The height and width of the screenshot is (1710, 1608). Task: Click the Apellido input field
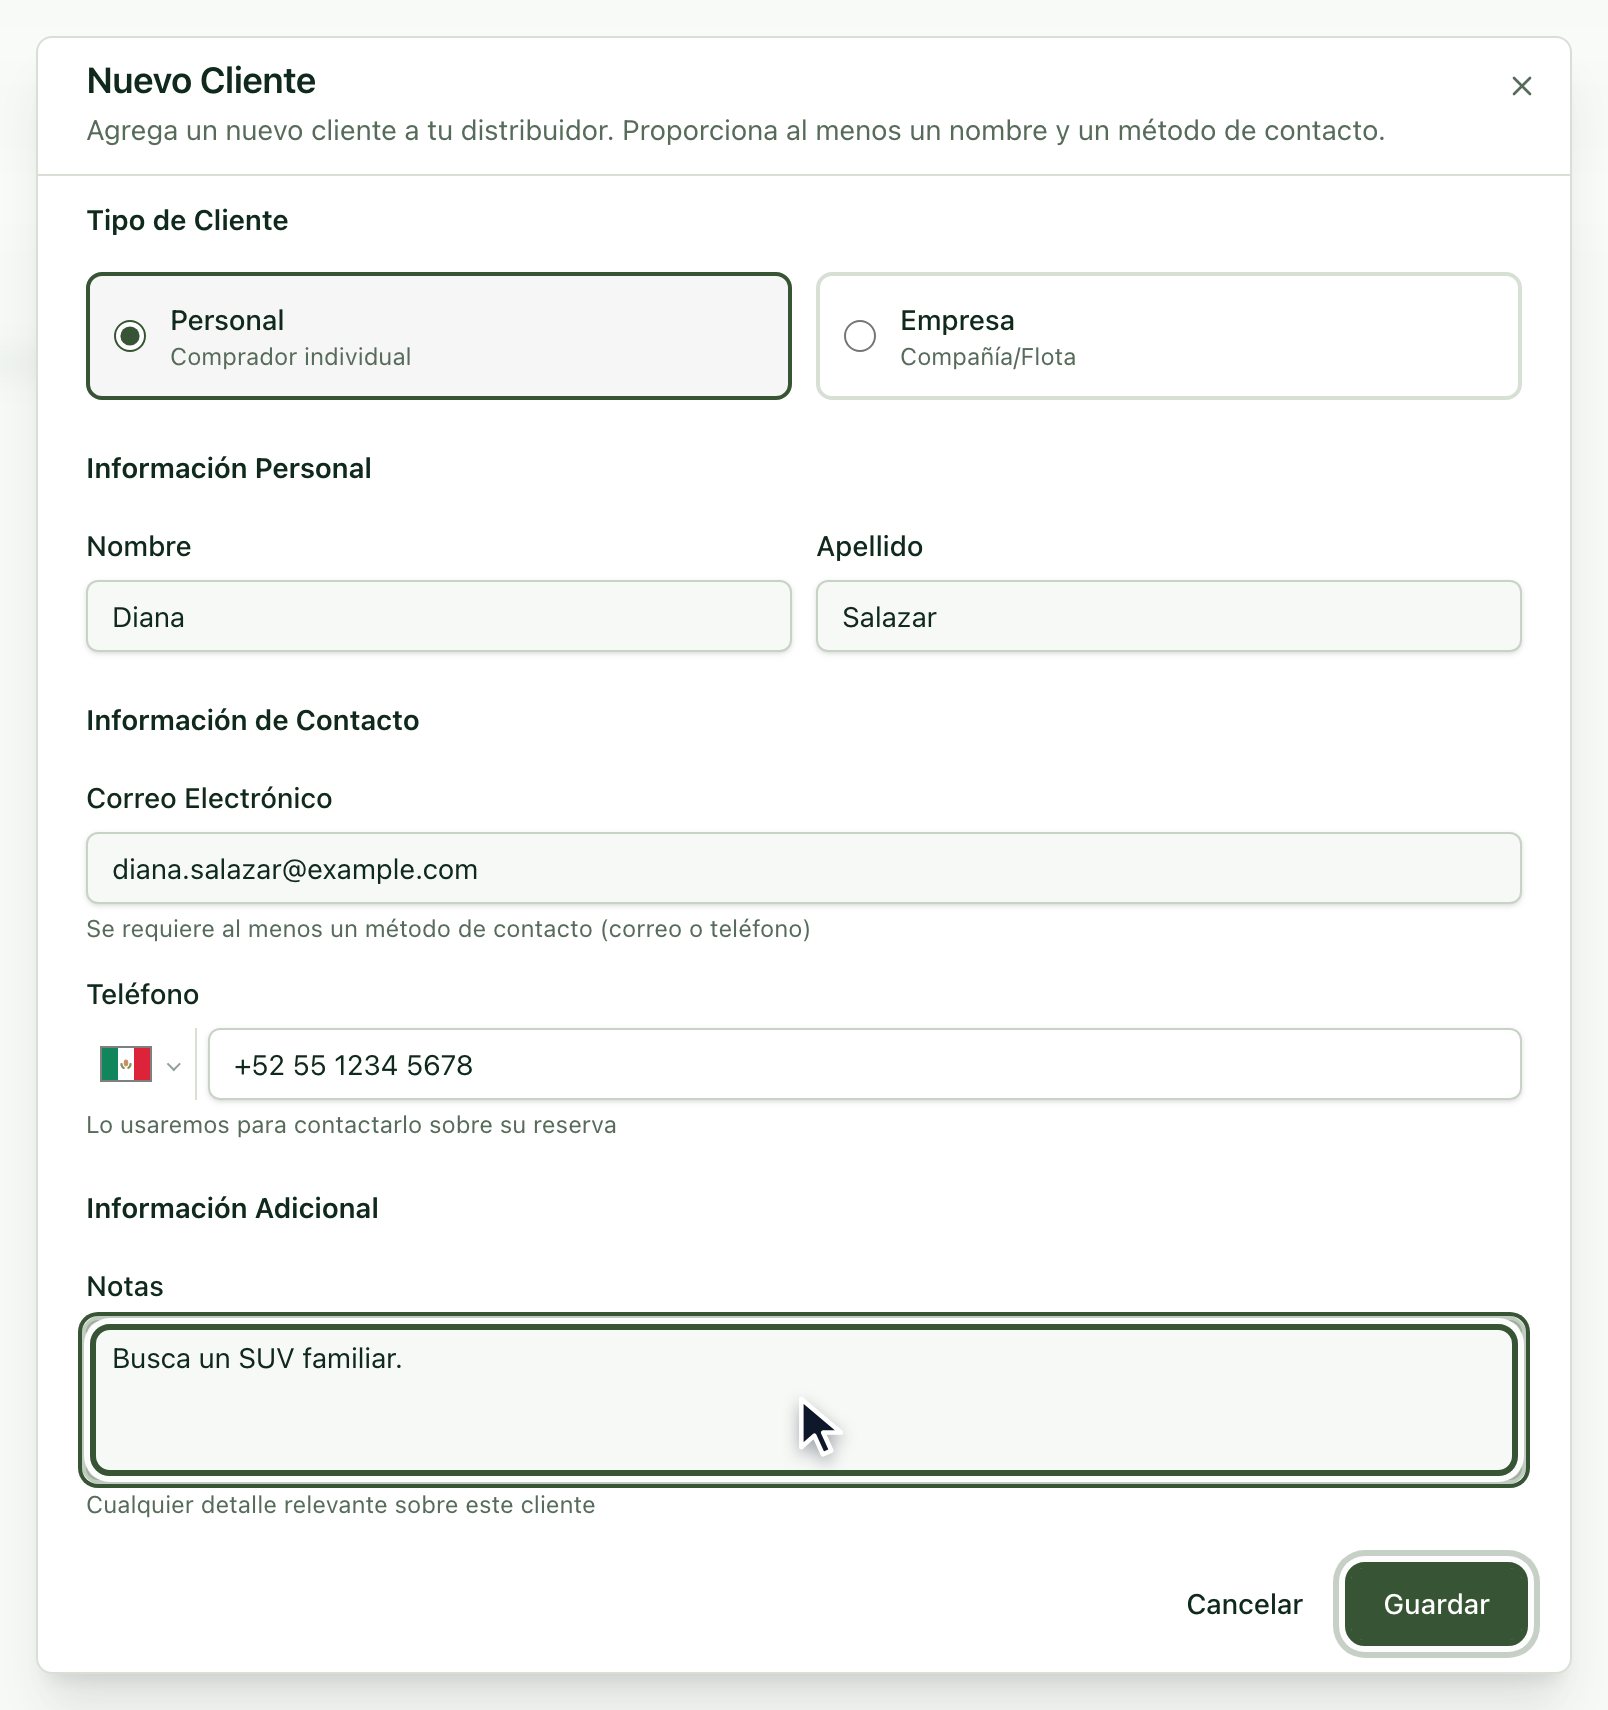click(x=1169, y=616)
